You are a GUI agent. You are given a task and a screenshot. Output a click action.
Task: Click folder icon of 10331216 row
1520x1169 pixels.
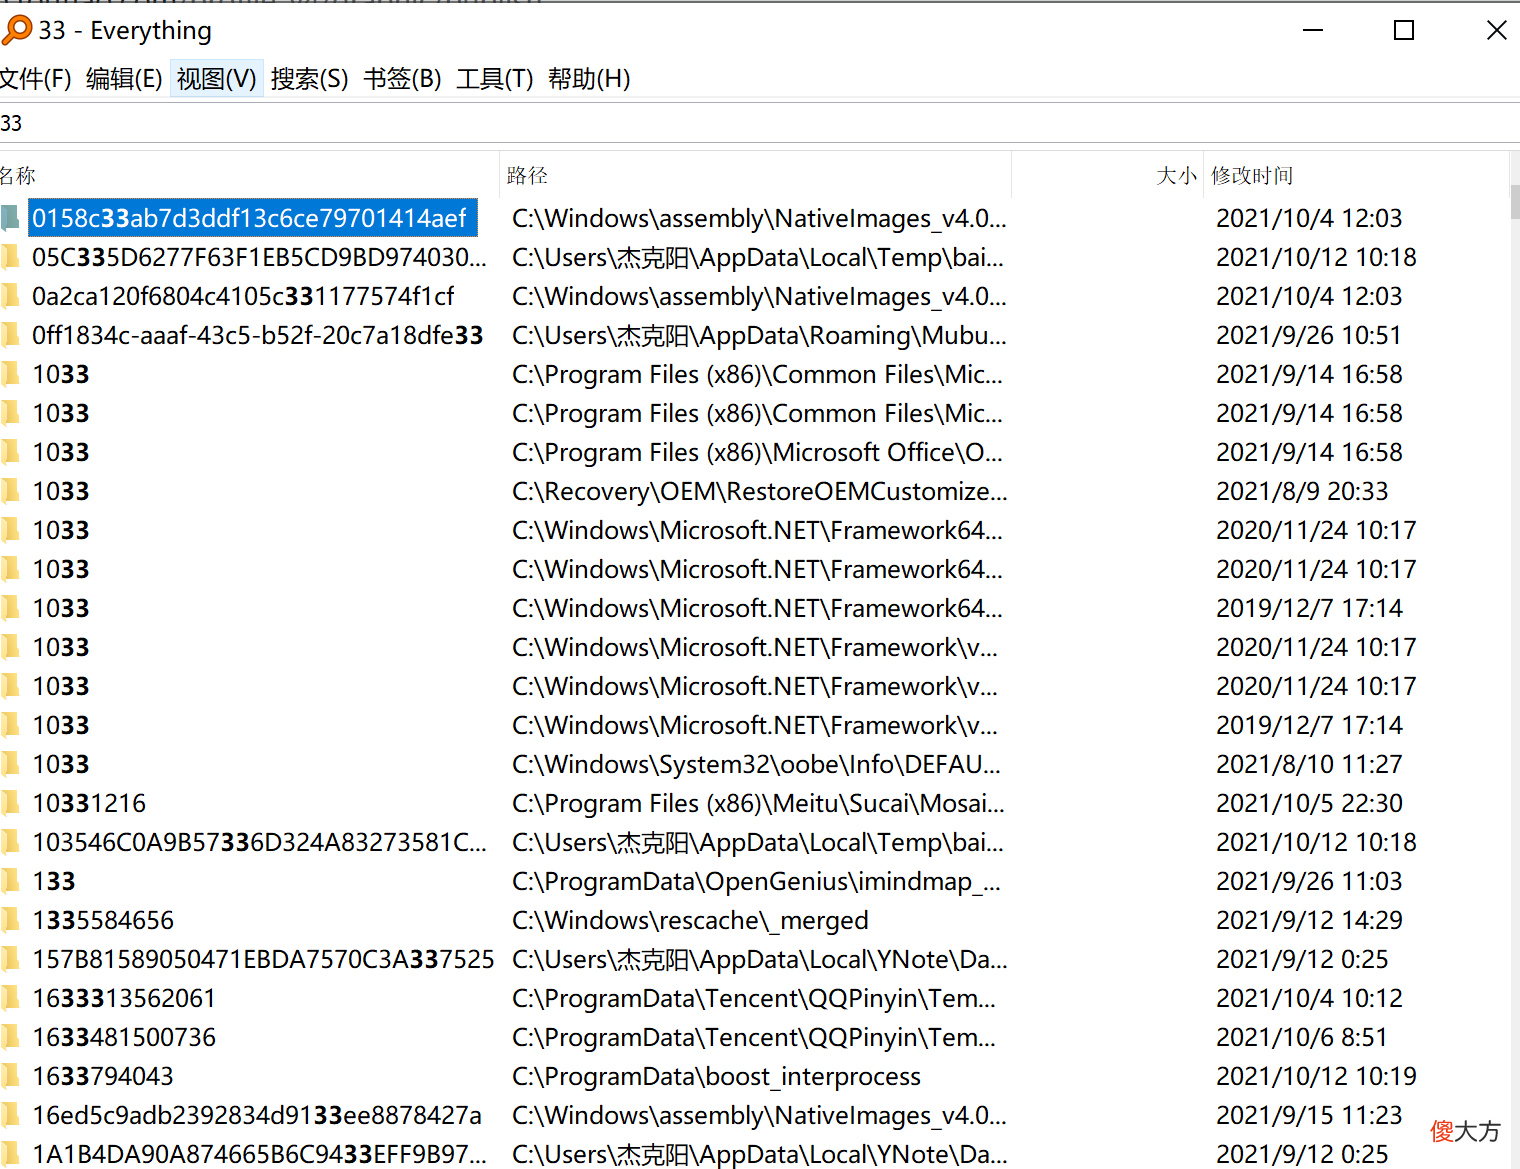[x=10, y=803]
